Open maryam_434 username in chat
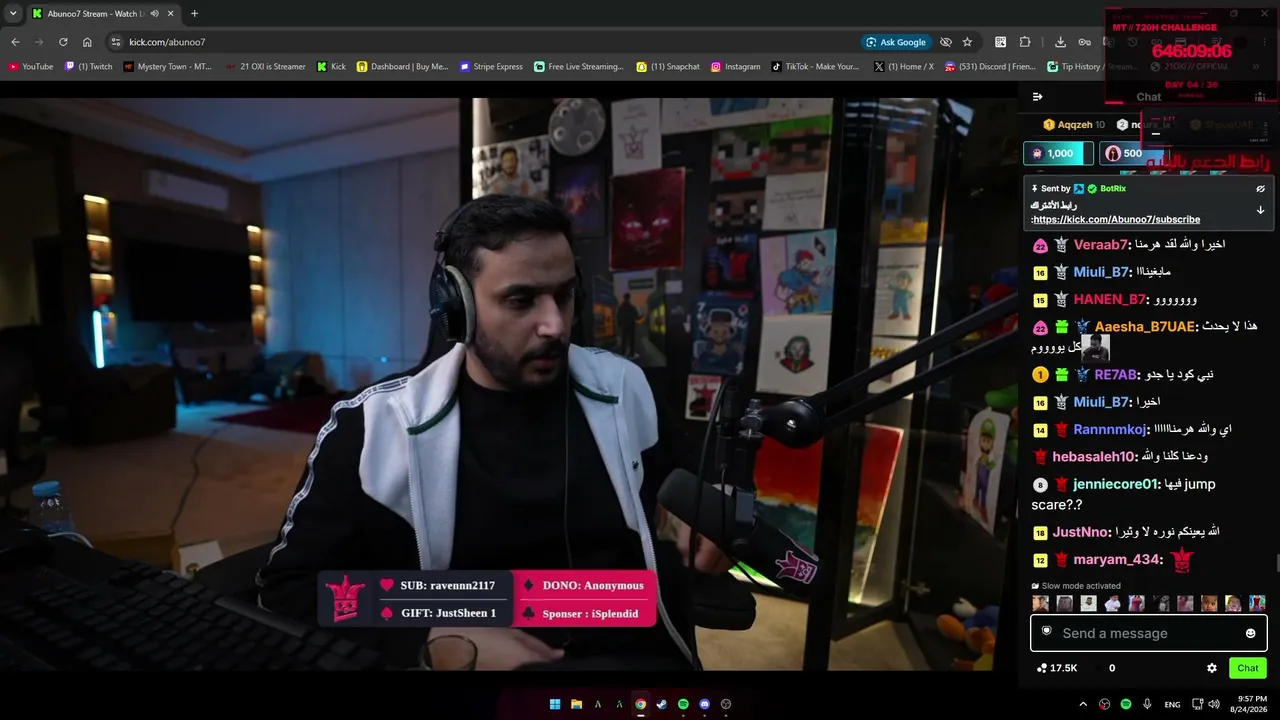Image resolution: width=1280 pixels, height=720 pixels. tap(1118, 560)
